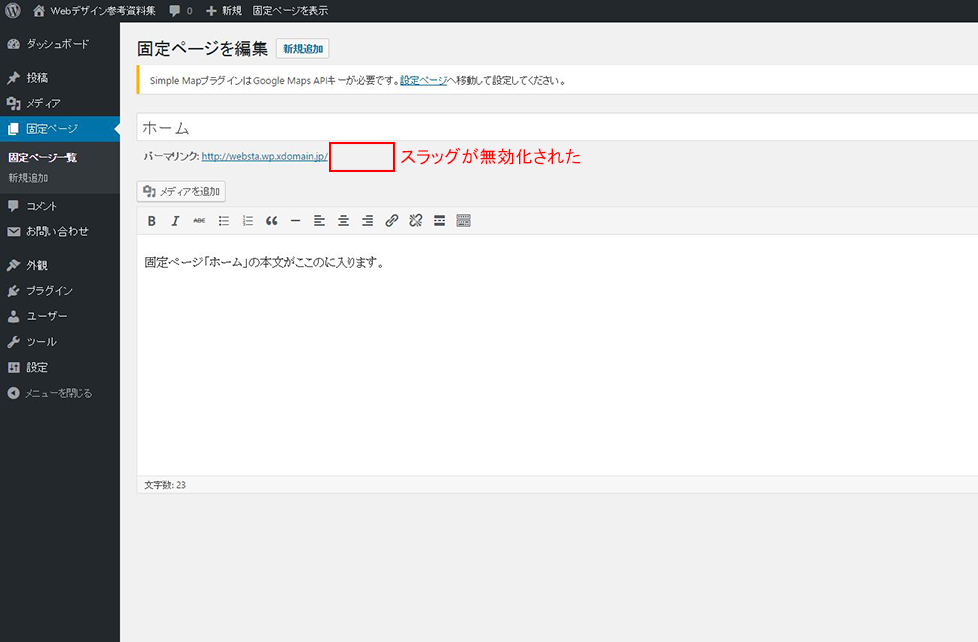Click the strikethrough ABC icon

tap(199, 221)
